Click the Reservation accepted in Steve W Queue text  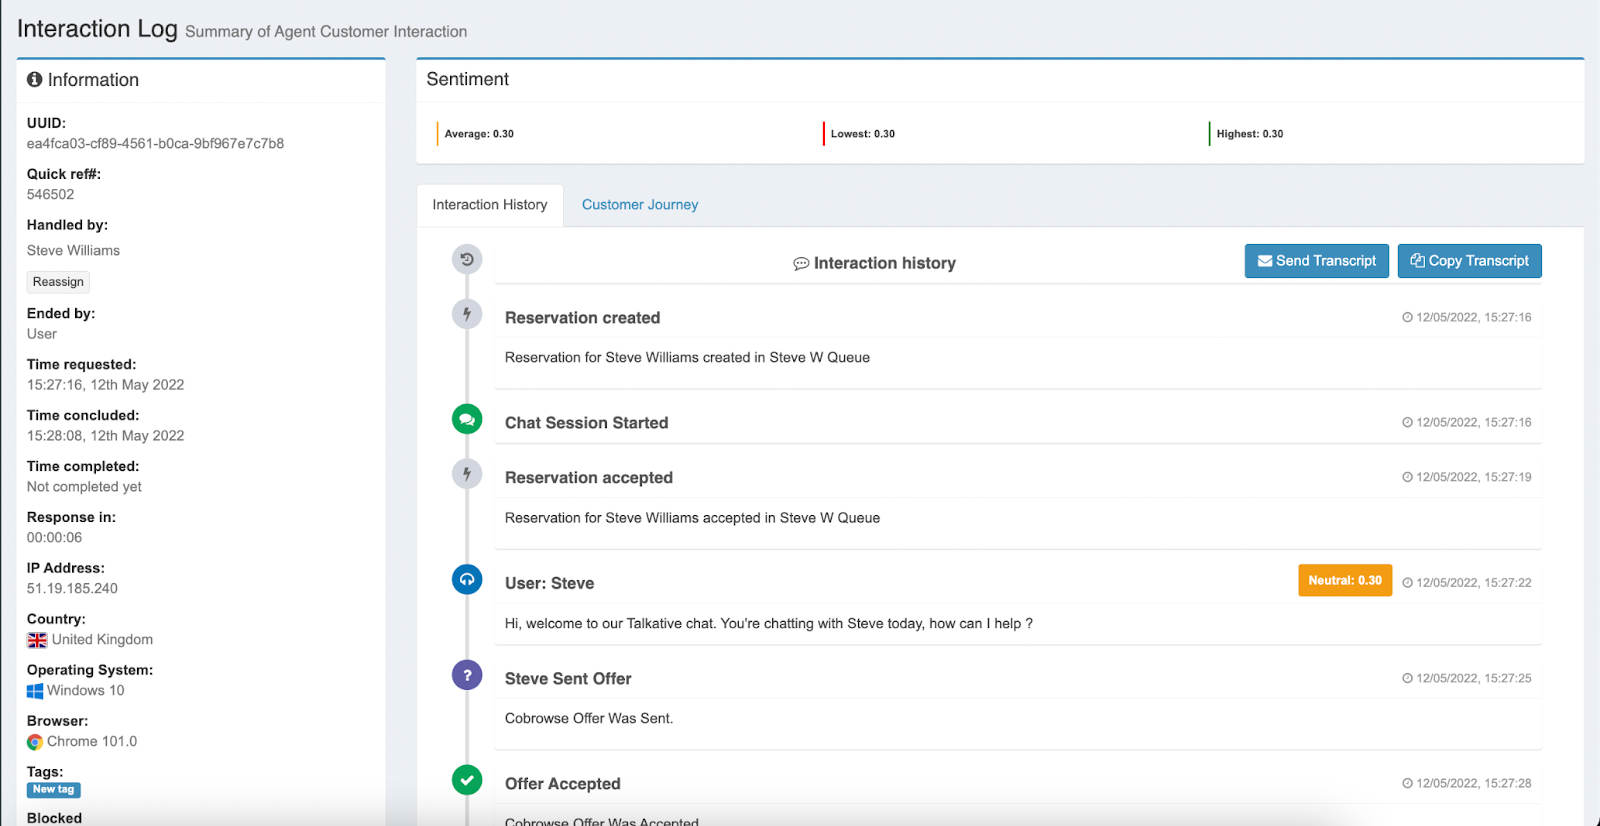point(692,518)
